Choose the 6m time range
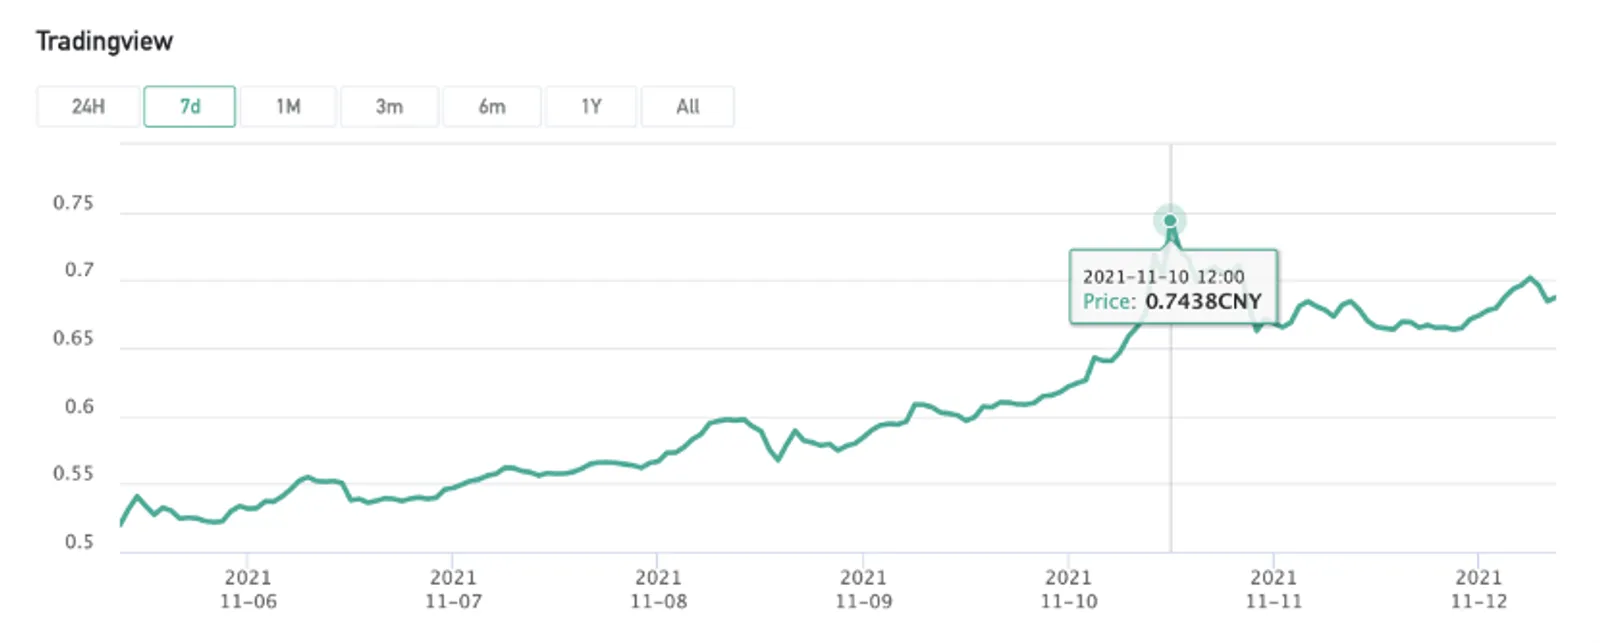1600x644 pixels. [492, 107]
